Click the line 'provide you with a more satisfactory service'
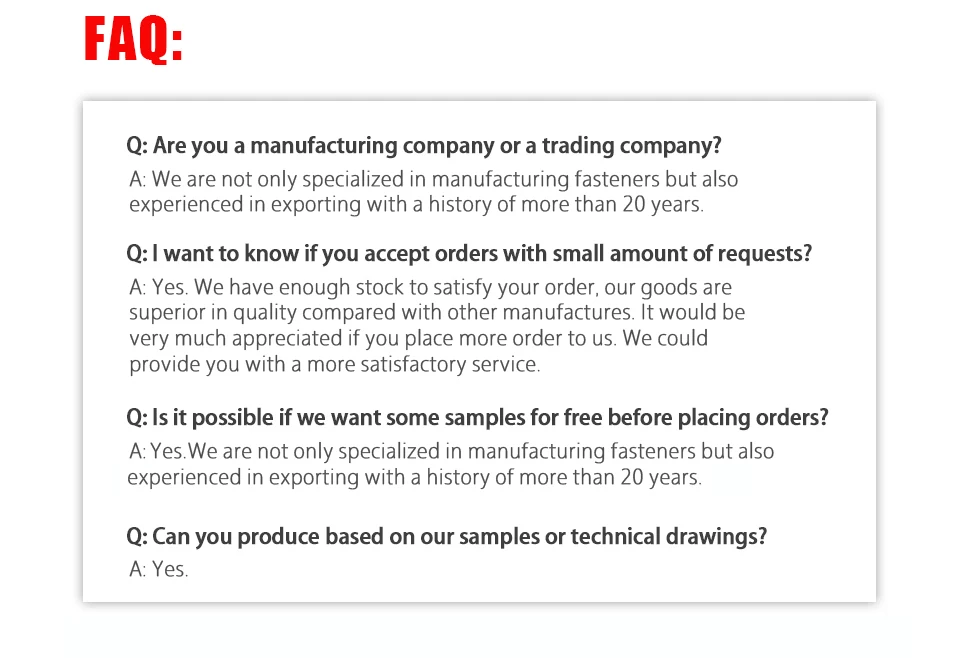Screen dimensions: 960x658 click(334, 365)
